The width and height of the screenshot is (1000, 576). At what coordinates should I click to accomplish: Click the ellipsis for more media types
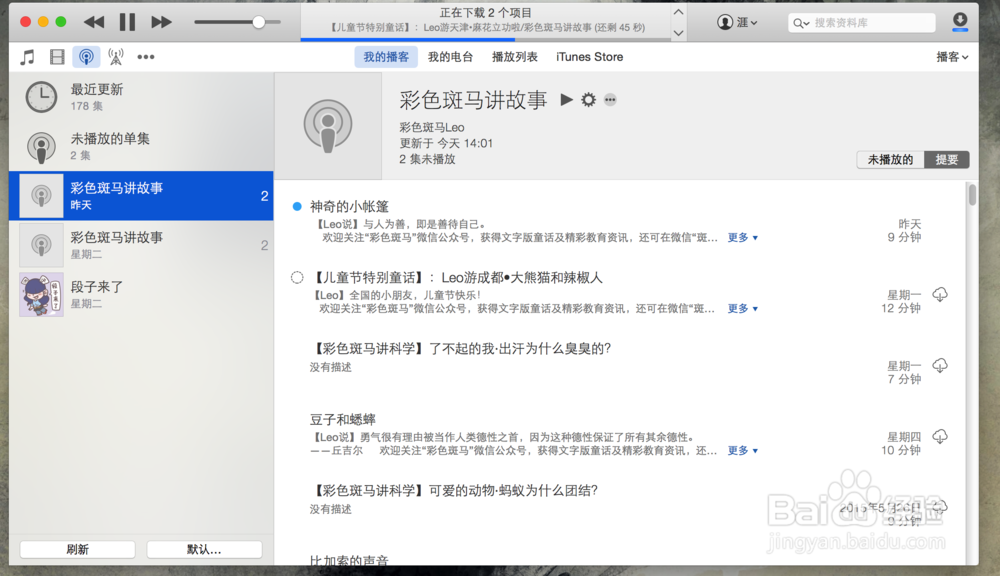pos(145,57)
